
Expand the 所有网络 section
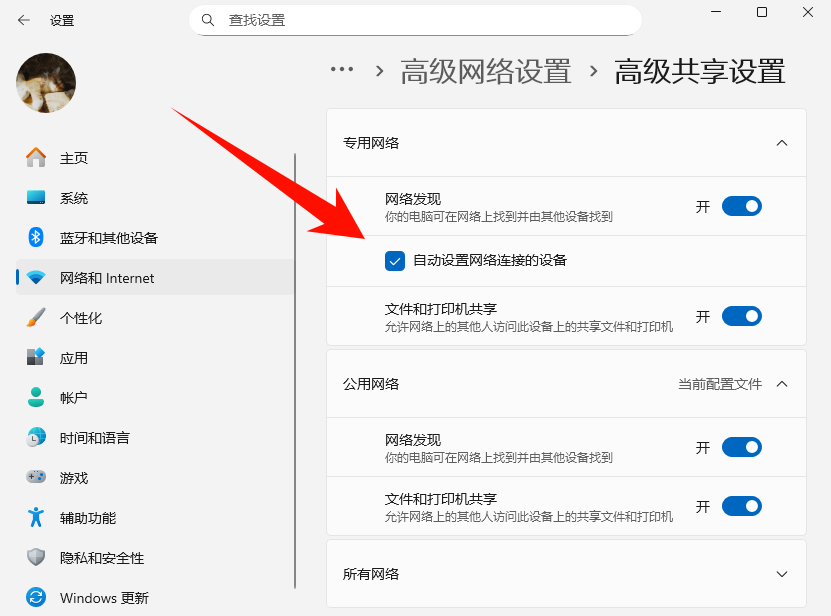[x=781, y=574]
